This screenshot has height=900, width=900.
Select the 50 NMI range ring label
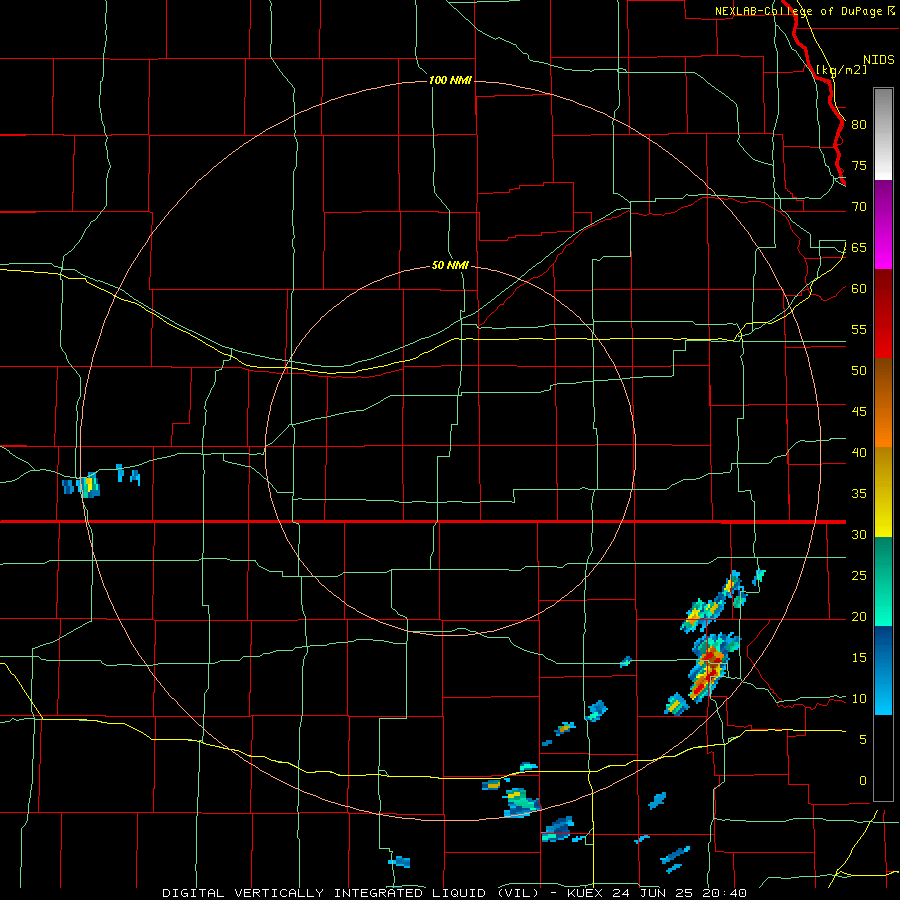tap(450, 265)
